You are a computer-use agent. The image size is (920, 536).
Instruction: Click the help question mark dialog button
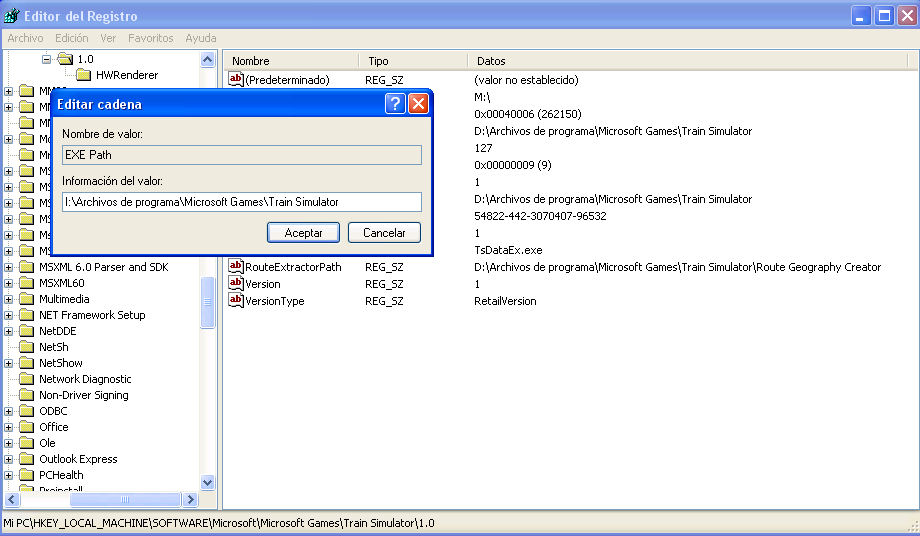point(395,103)
